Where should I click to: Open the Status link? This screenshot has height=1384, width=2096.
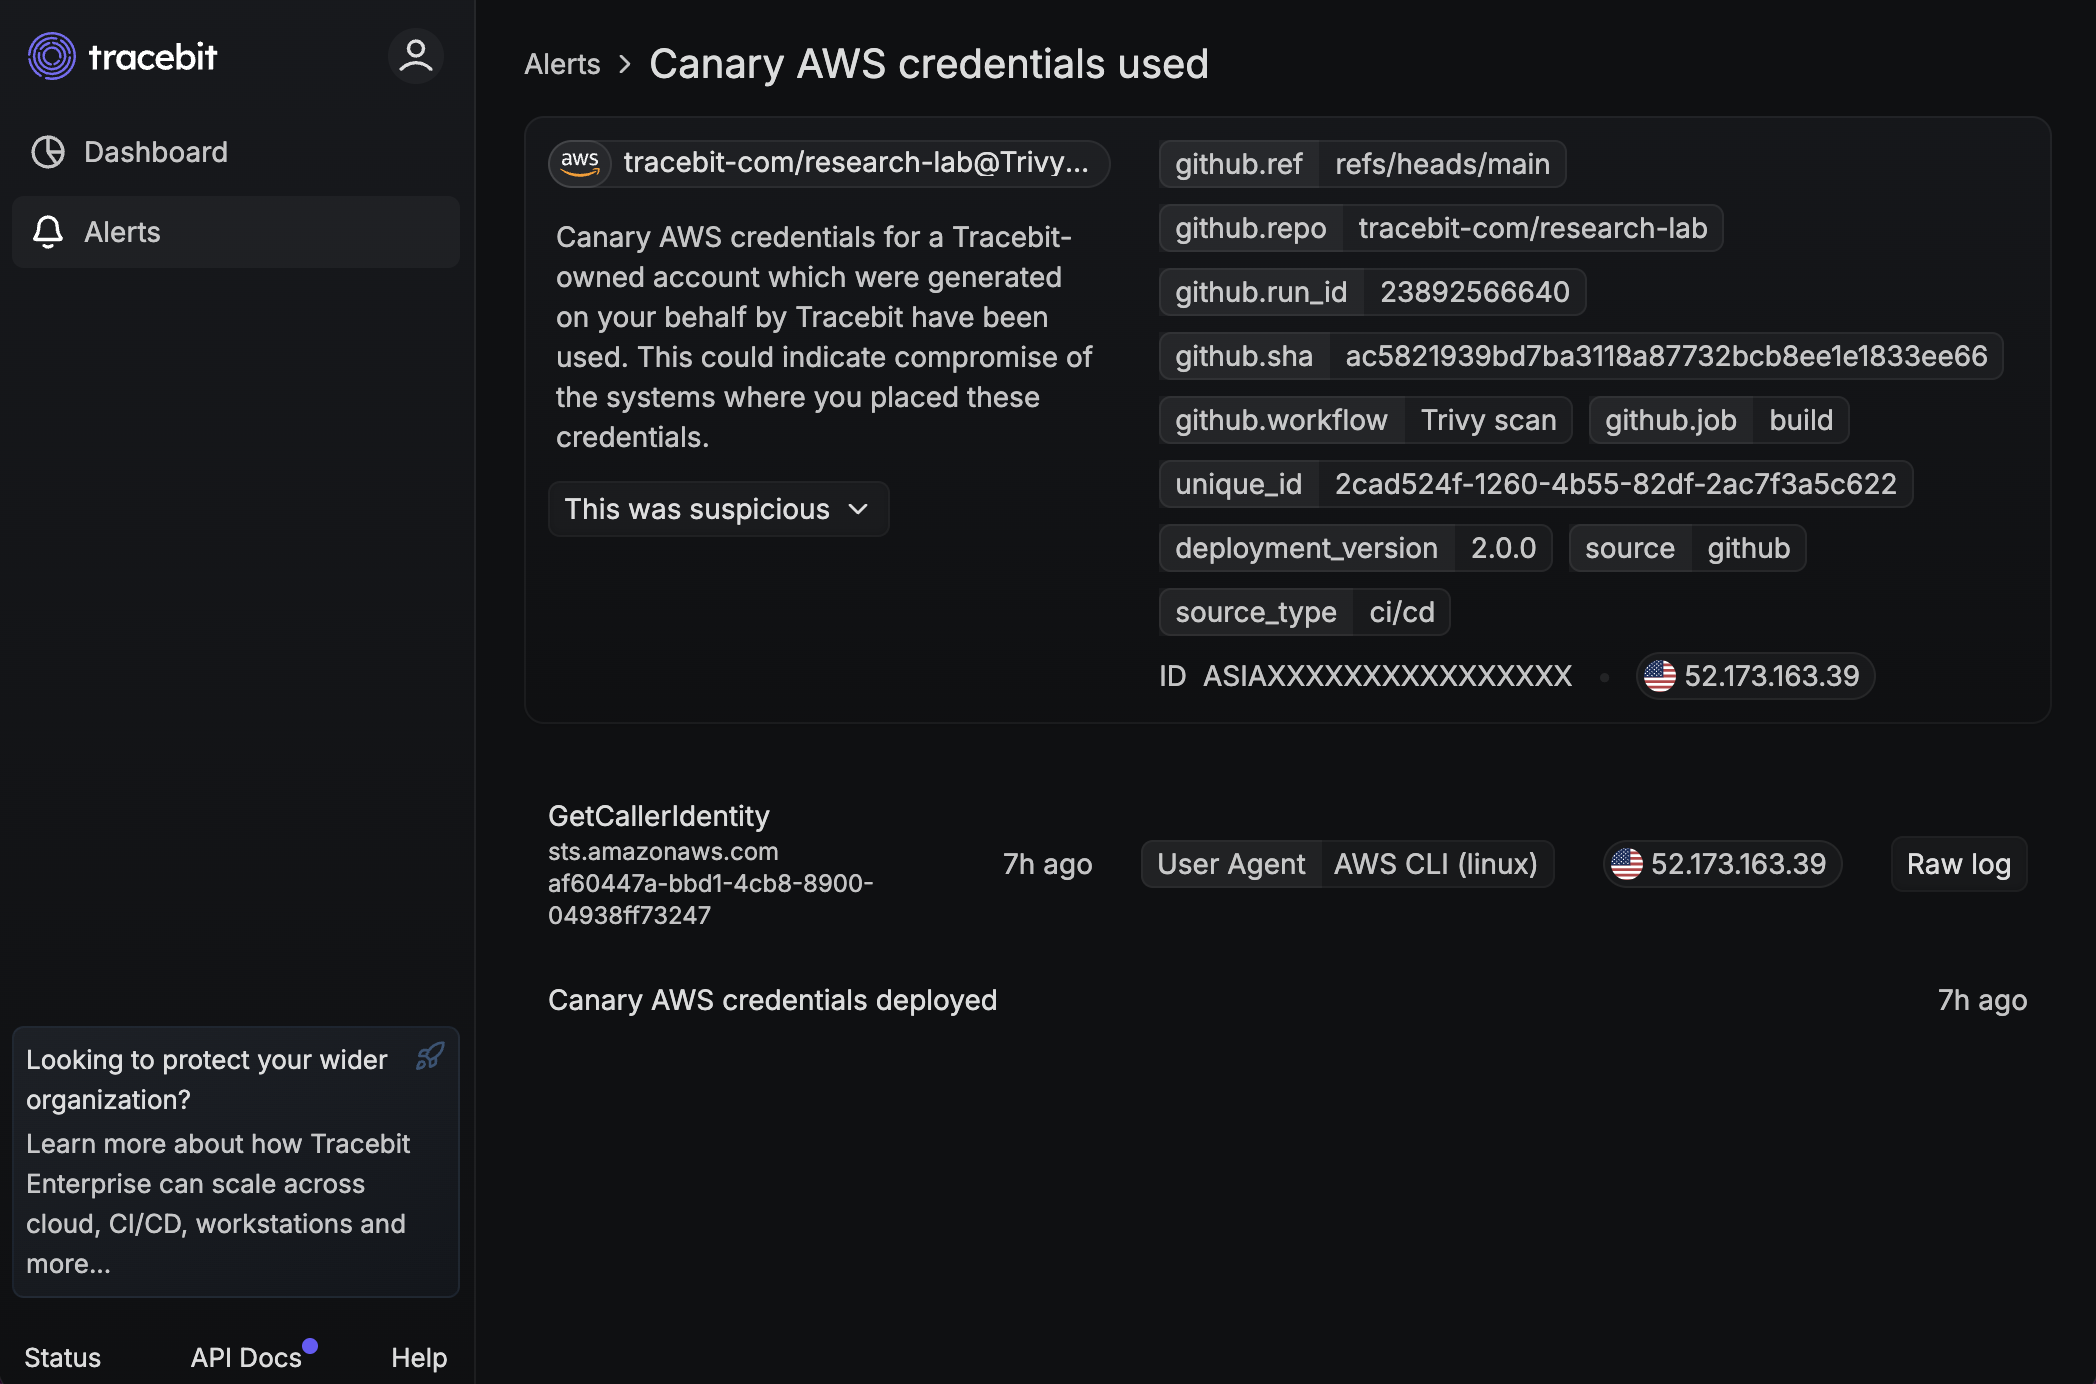pyautogui.click(x=62, y=1357)
